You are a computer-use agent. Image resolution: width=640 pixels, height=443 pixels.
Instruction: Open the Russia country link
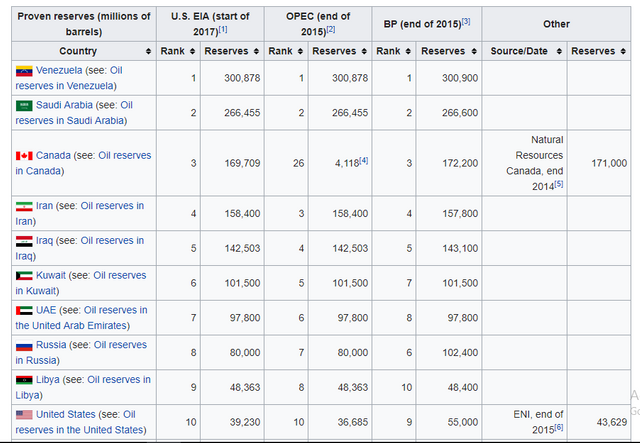pos(51,345)
